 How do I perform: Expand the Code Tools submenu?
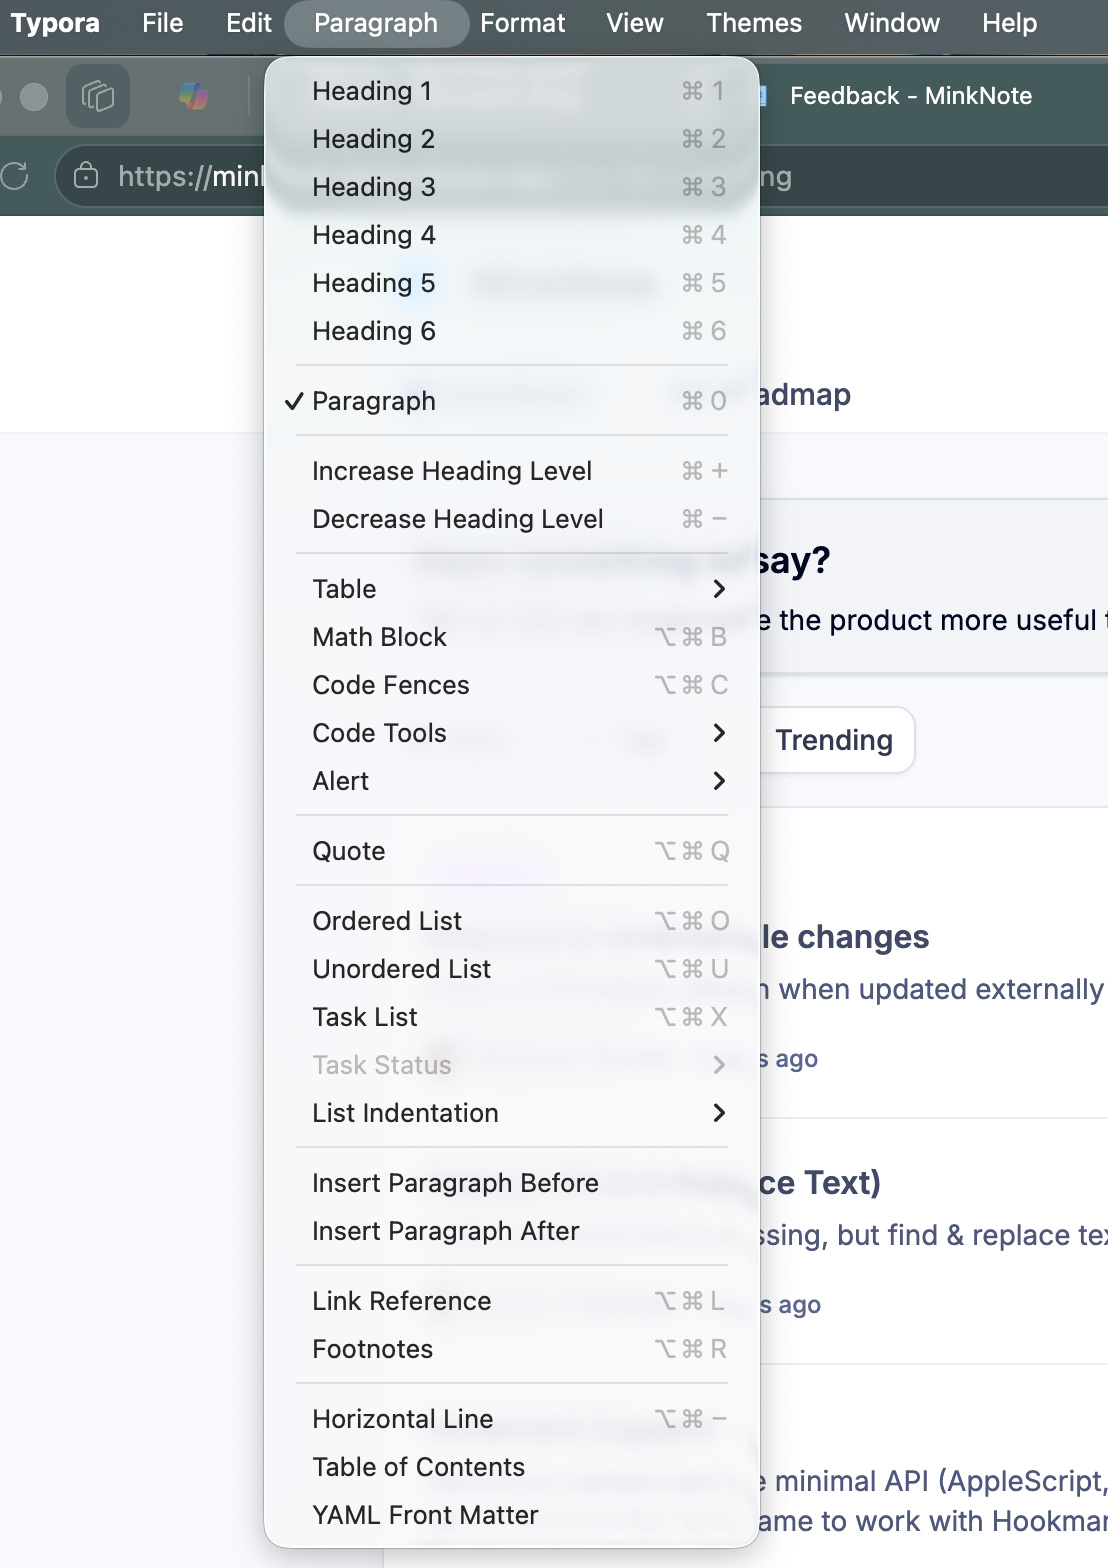[512, 733]
